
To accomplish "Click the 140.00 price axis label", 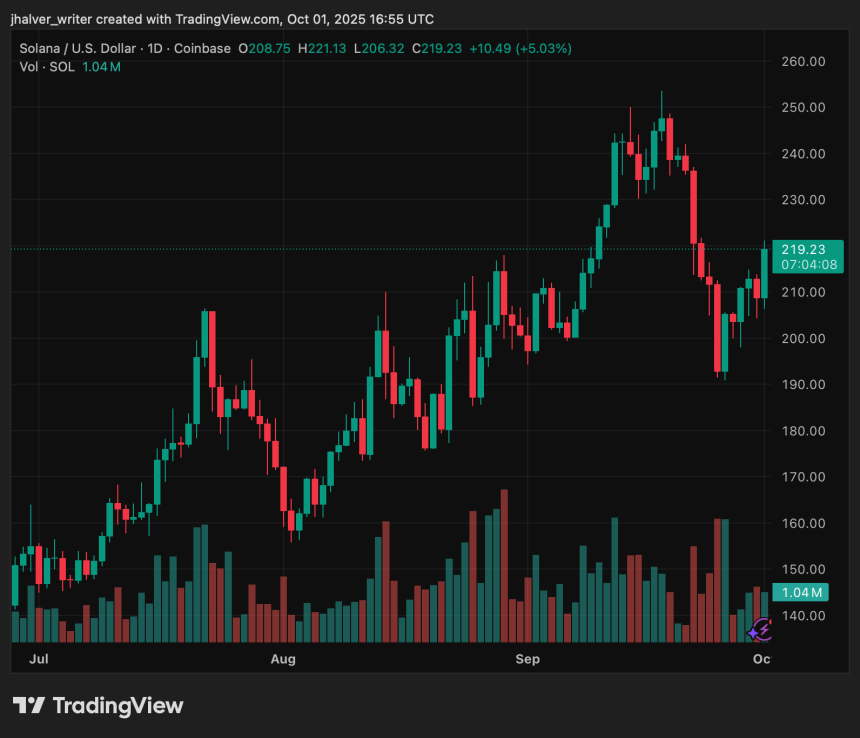I will 803,615.
